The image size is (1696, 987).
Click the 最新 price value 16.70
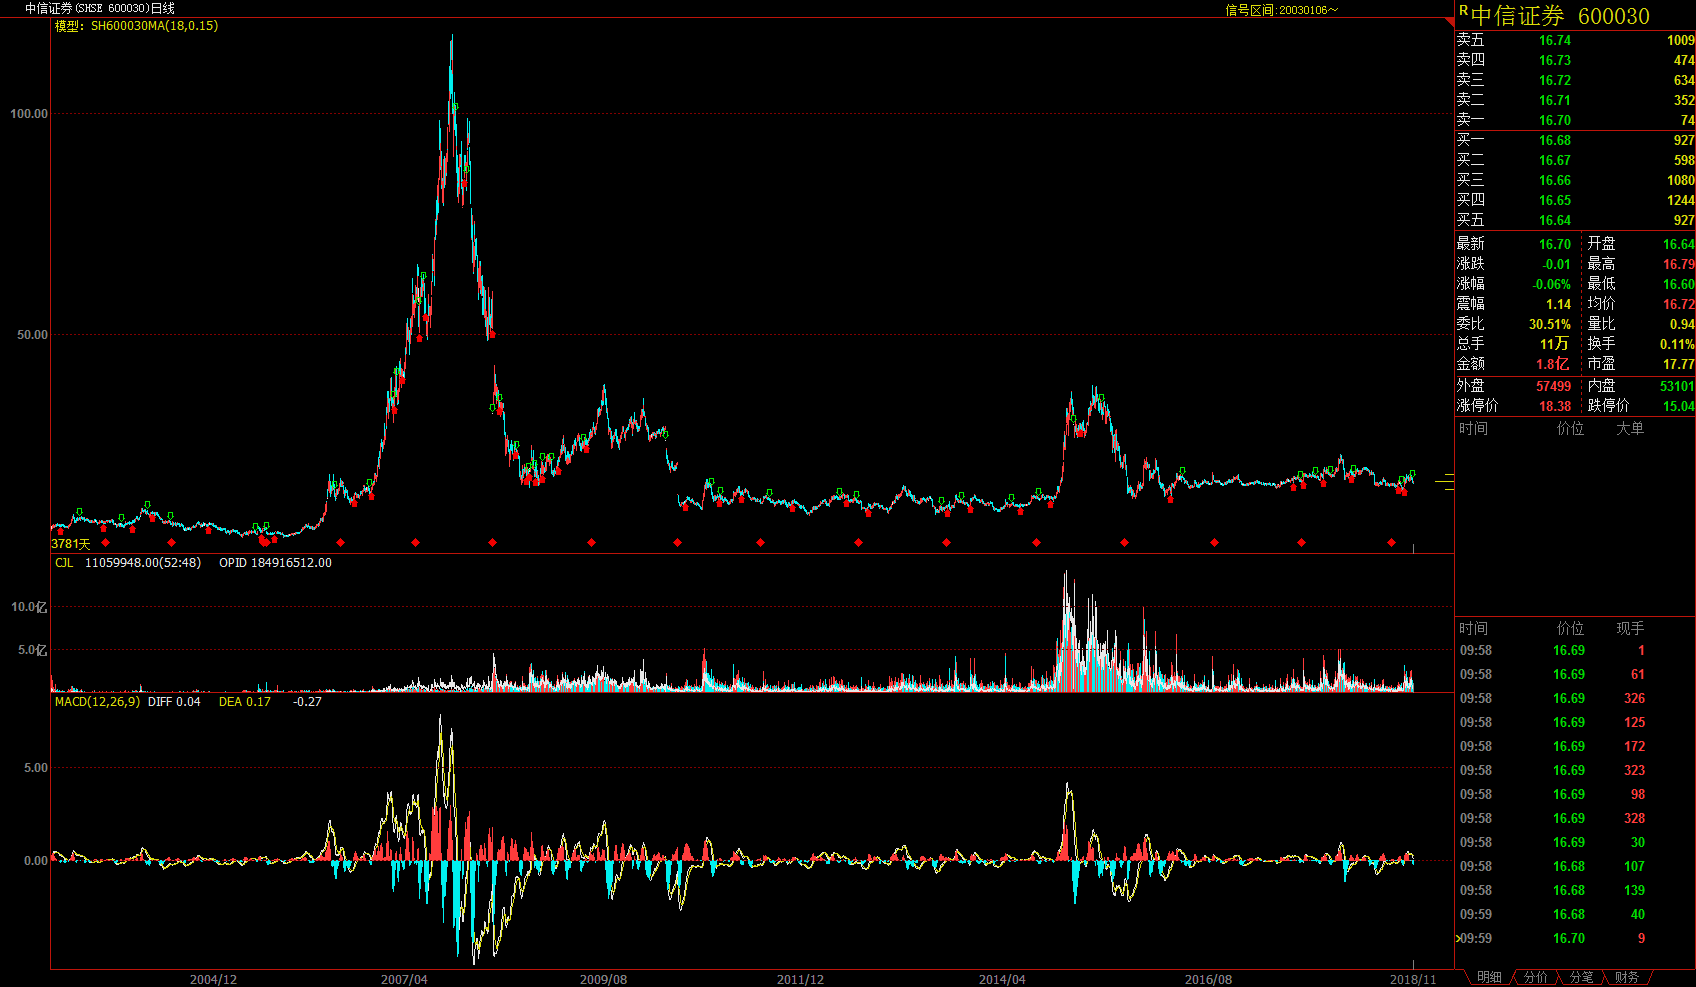coord(1554,244)
